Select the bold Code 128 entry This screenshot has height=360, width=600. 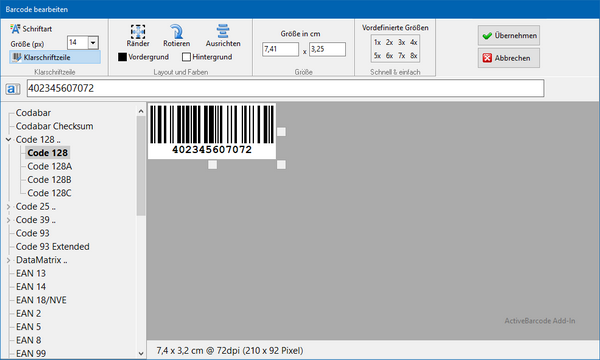(47, 153)
